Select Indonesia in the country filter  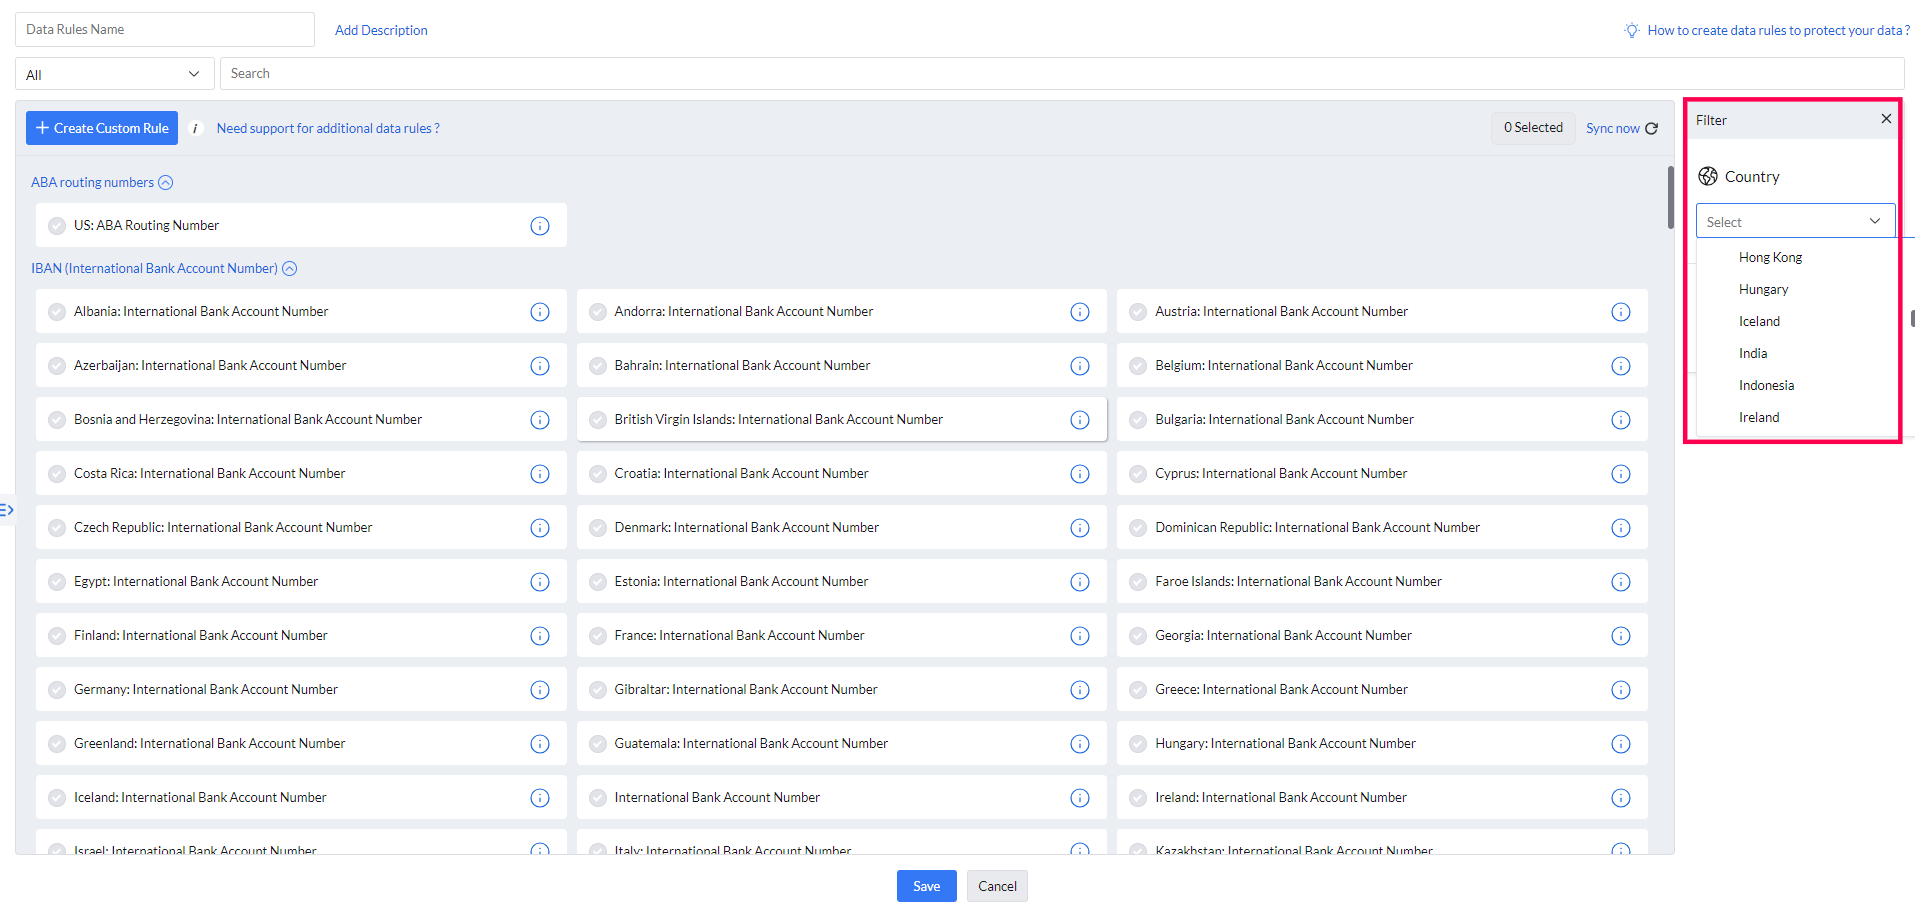pyautogui.click(x=1766, y=385)
